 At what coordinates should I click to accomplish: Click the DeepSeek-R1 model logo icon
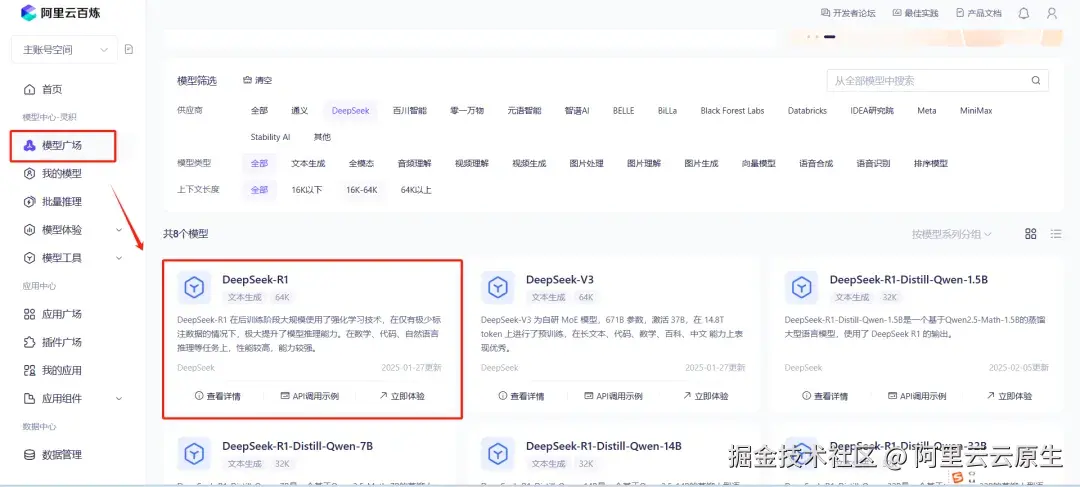pyautogui.click(x=194, y=287)
